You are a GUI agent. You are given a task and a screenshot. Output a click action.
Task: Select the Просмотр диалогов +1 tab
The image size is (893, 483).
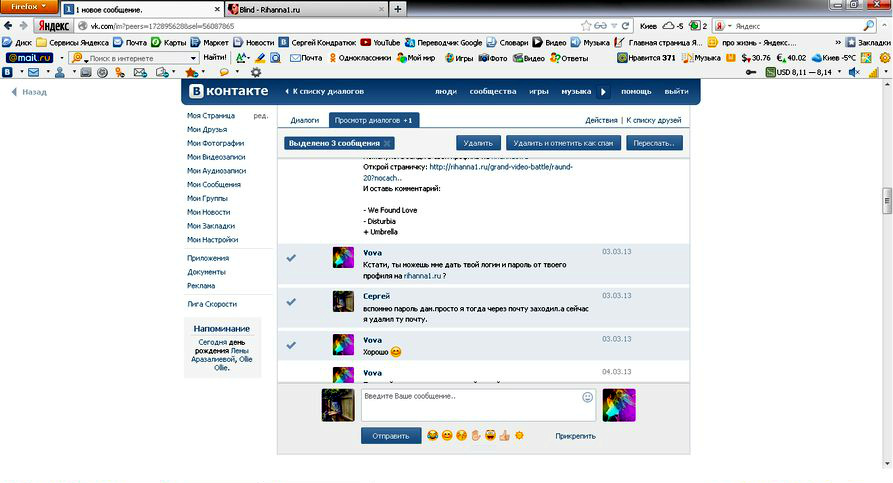pos(374,120)
